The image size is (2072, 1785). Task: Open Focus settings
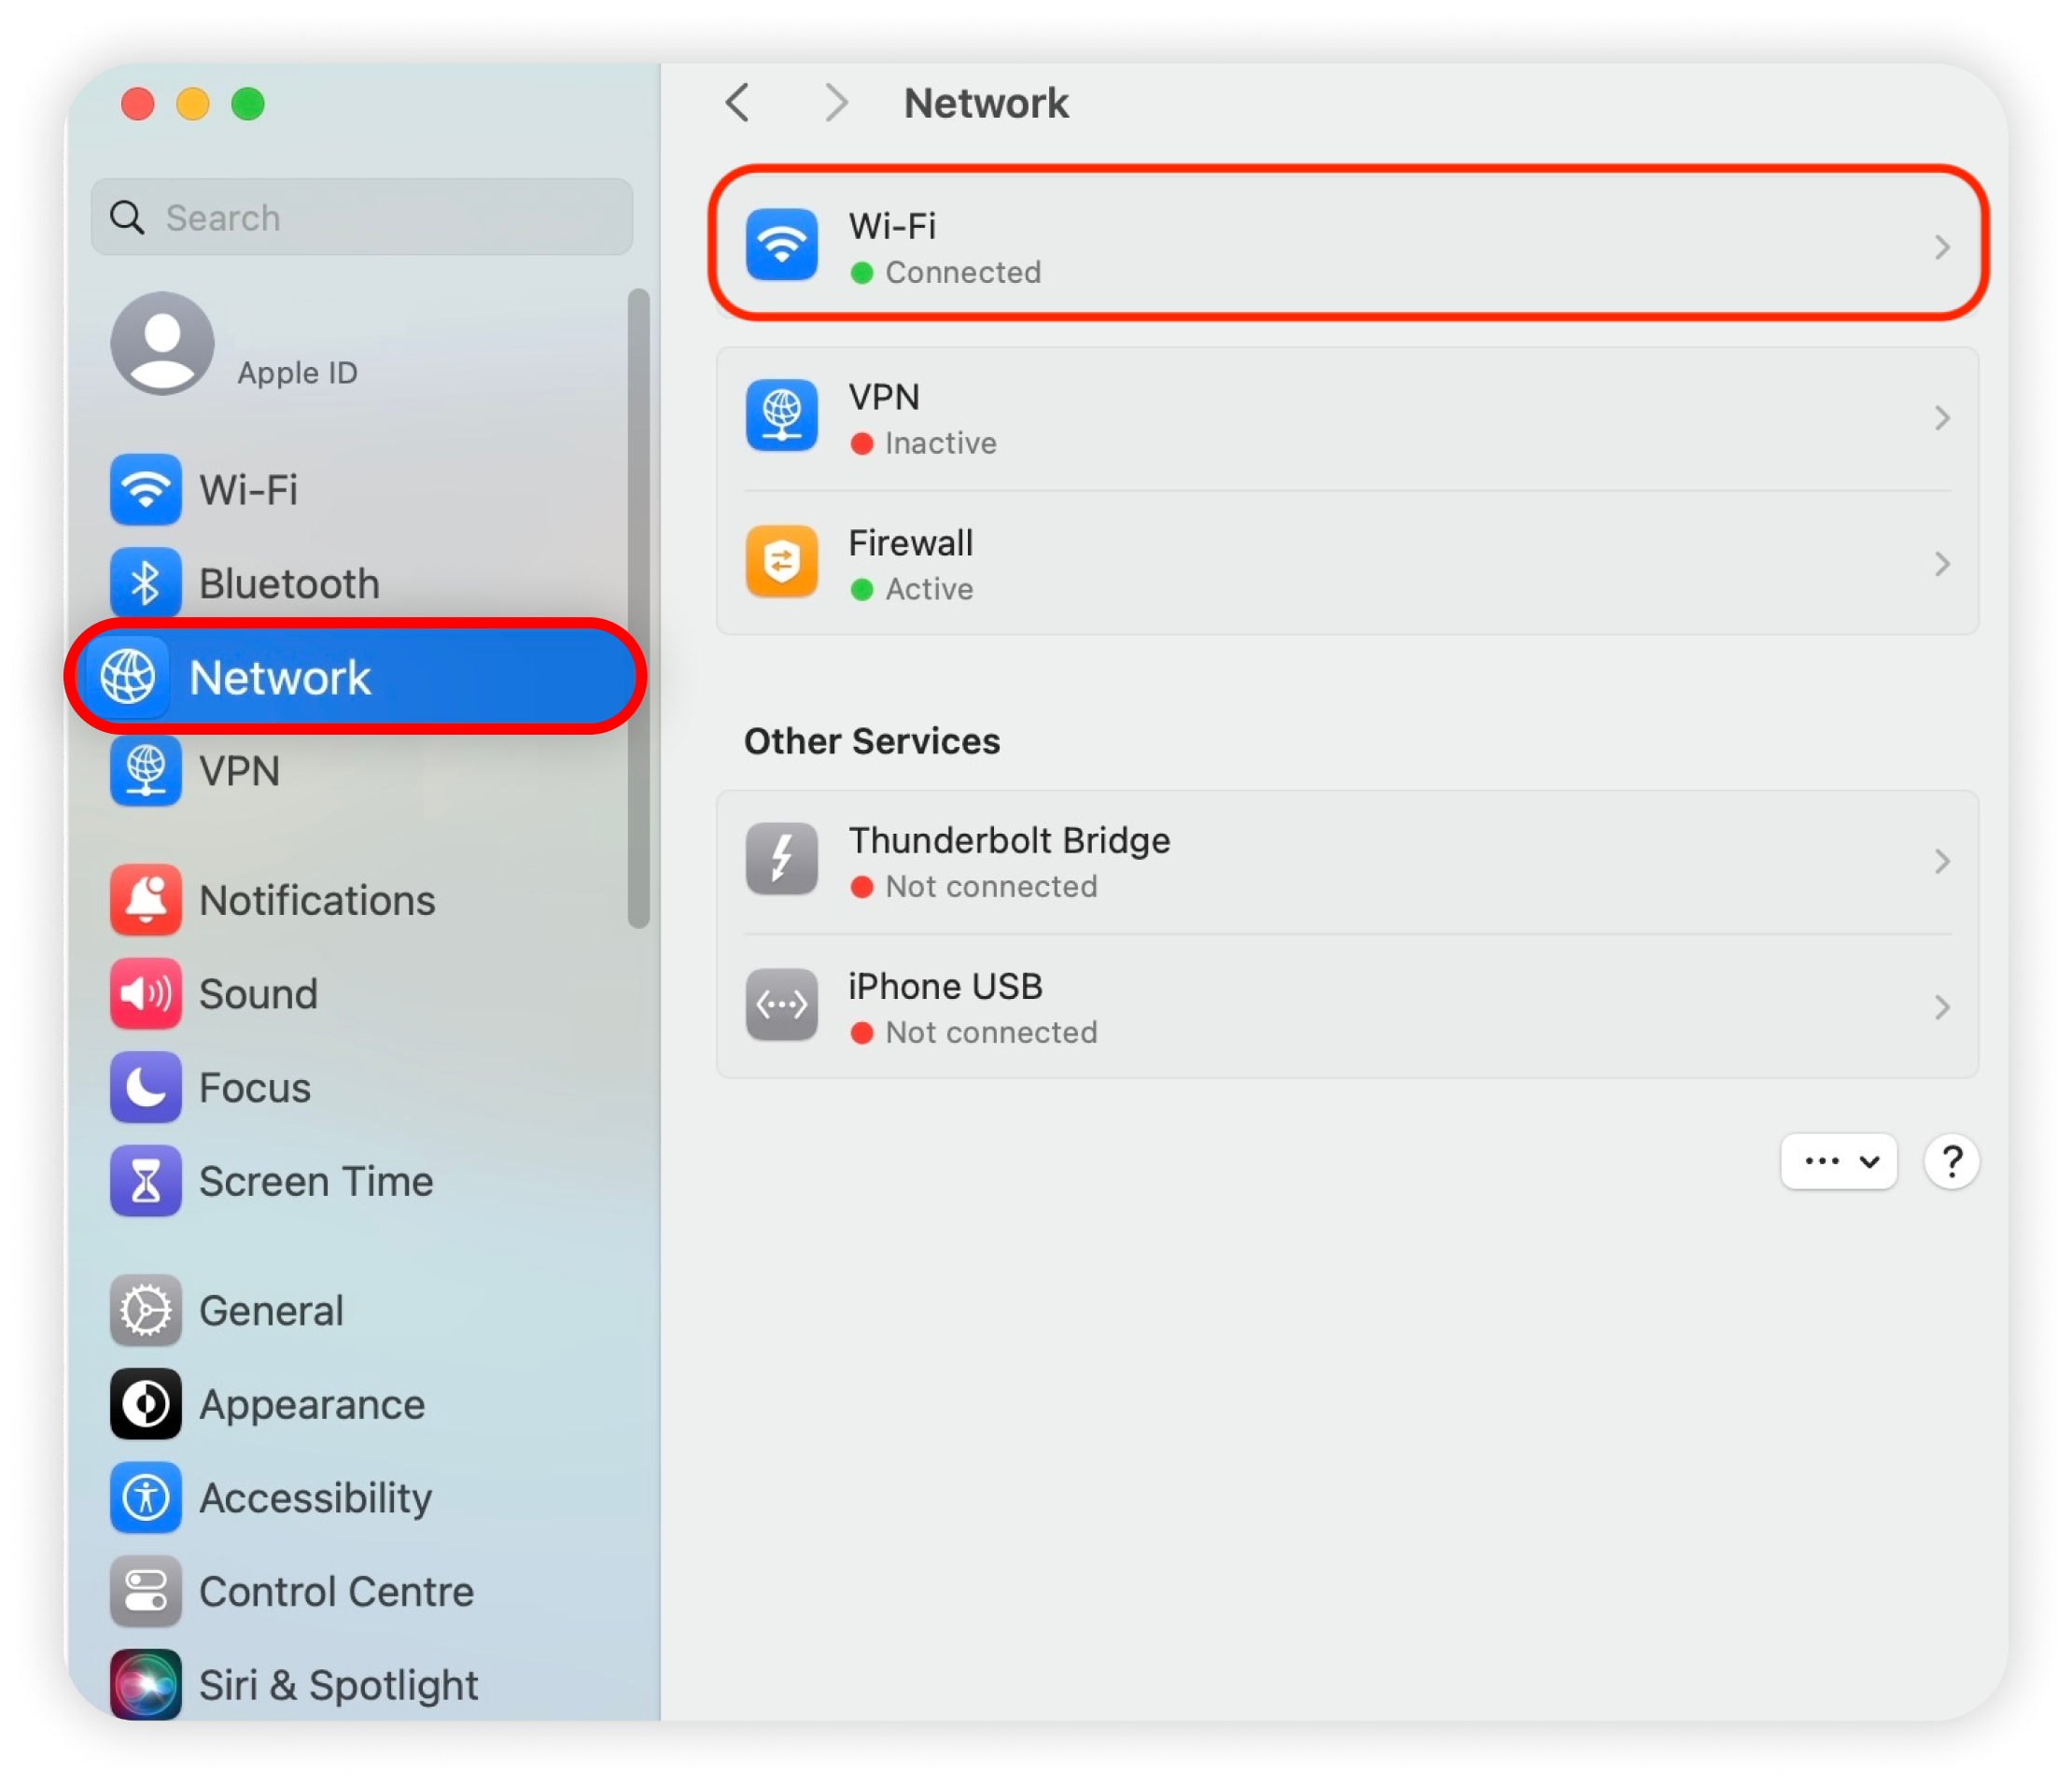(254, 1088)
